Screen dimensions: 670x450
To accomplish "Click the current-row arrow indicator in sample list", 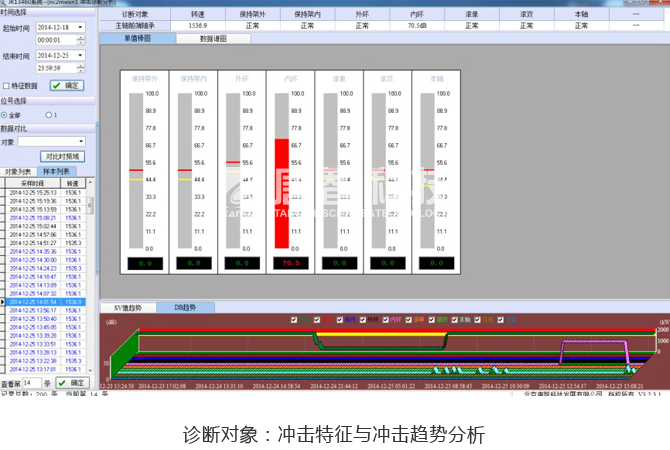I will click(3, 302).
